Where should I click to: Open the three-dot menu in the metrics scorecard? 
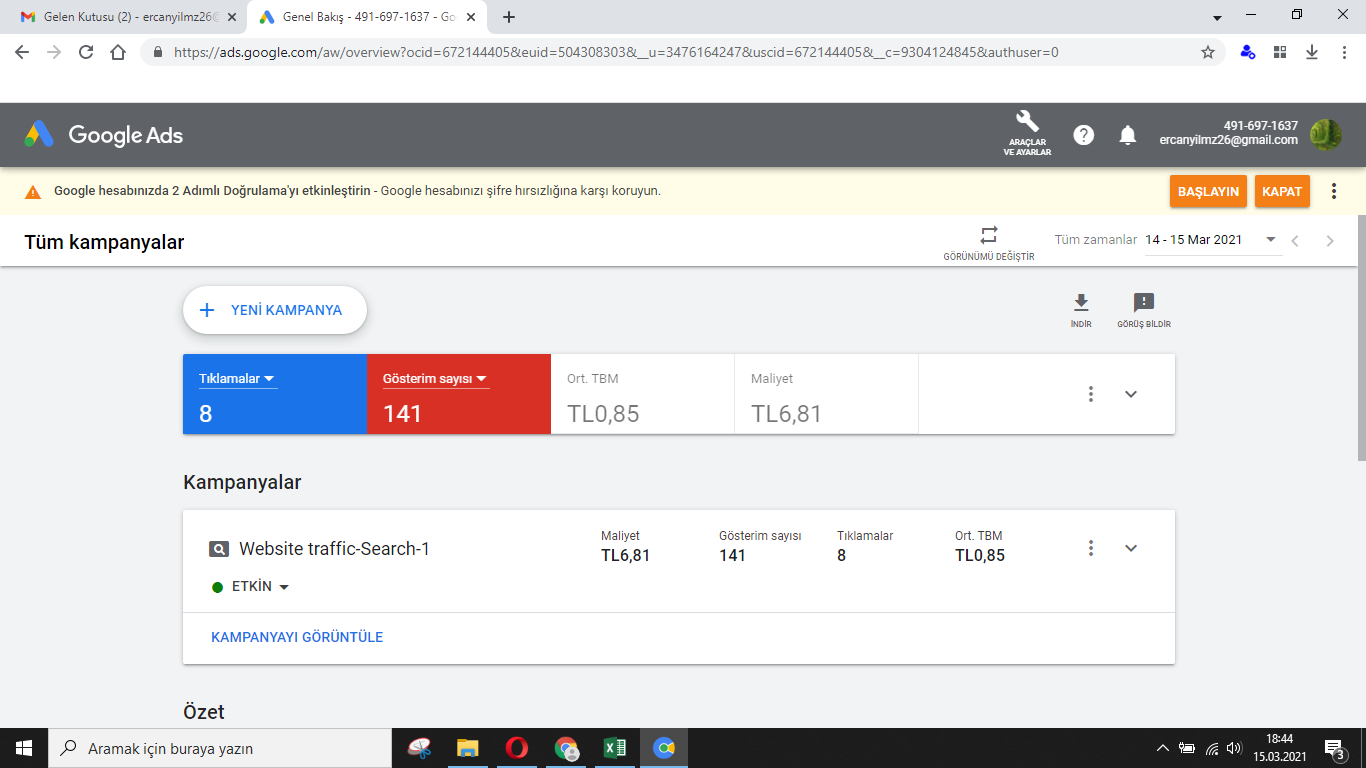(x=1091, y=394)
